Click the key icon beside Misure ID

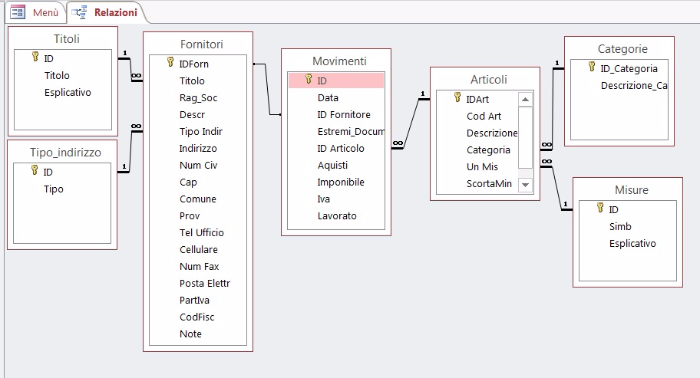(600, 208)
